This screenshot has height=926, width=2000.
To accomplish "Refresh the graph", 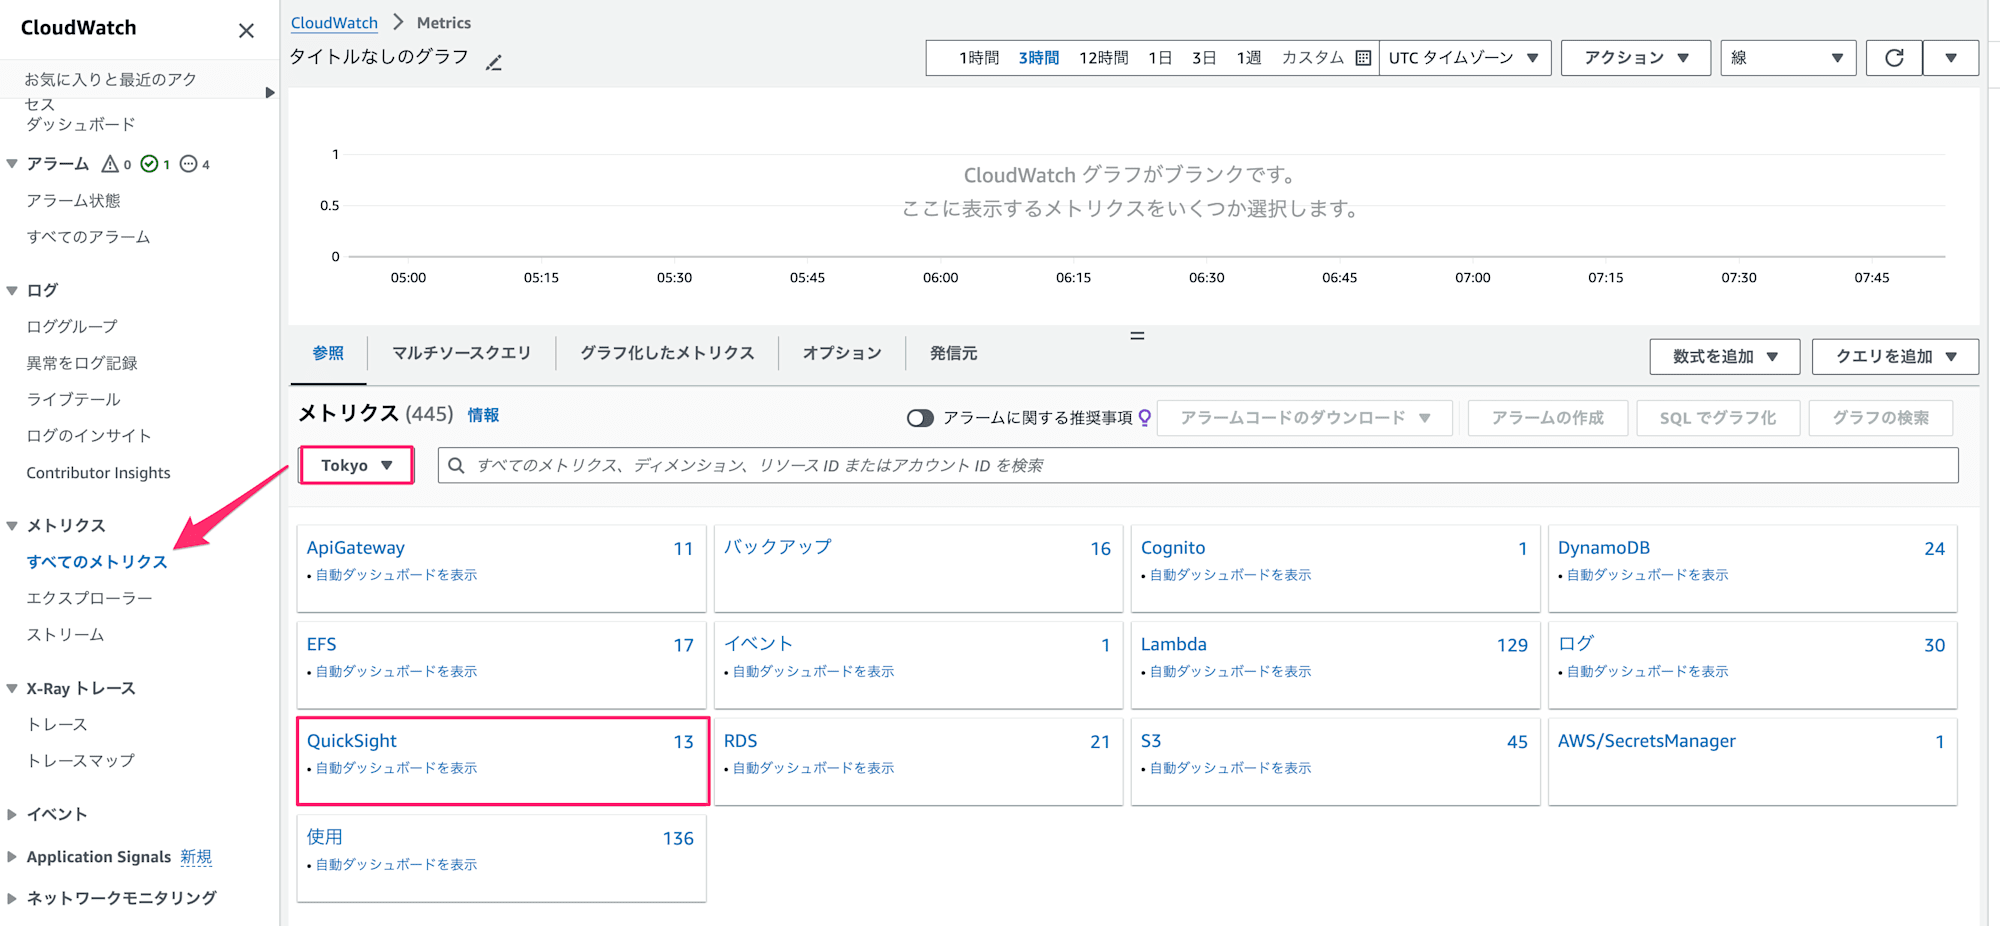I will pyautogui.click(x=1894, y=58).
